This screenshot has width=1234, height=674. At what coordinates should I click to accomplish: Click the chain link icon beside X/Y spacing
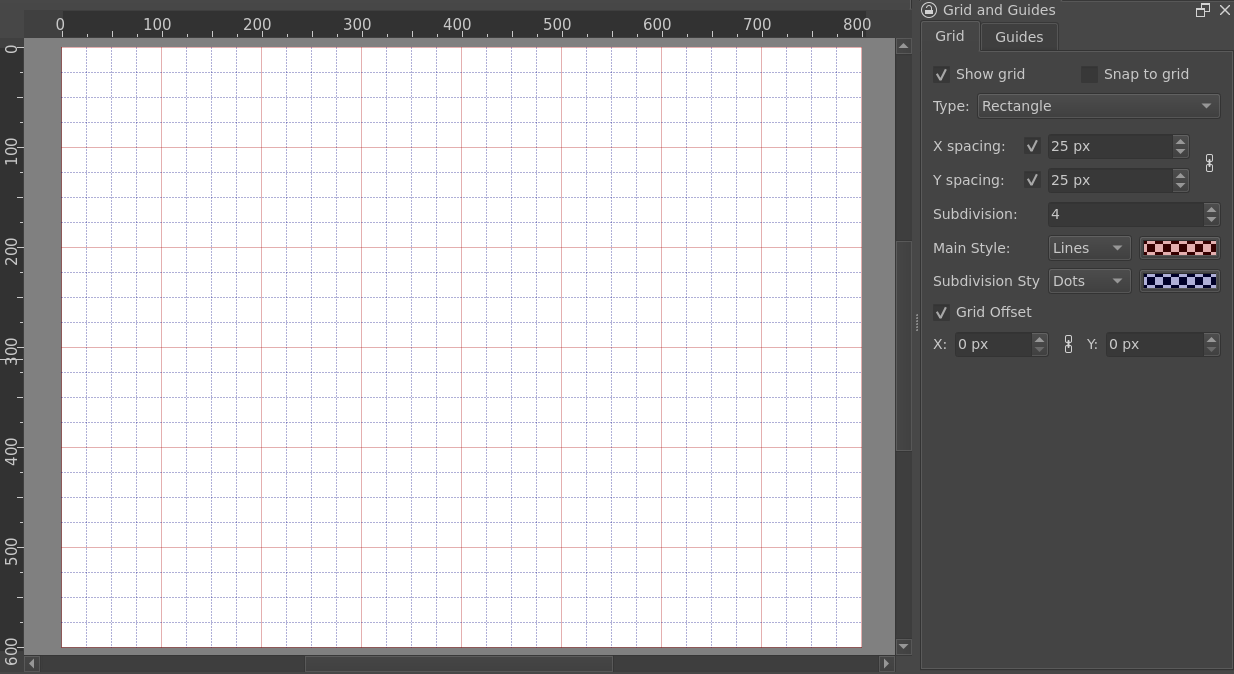click(1209, 163)
